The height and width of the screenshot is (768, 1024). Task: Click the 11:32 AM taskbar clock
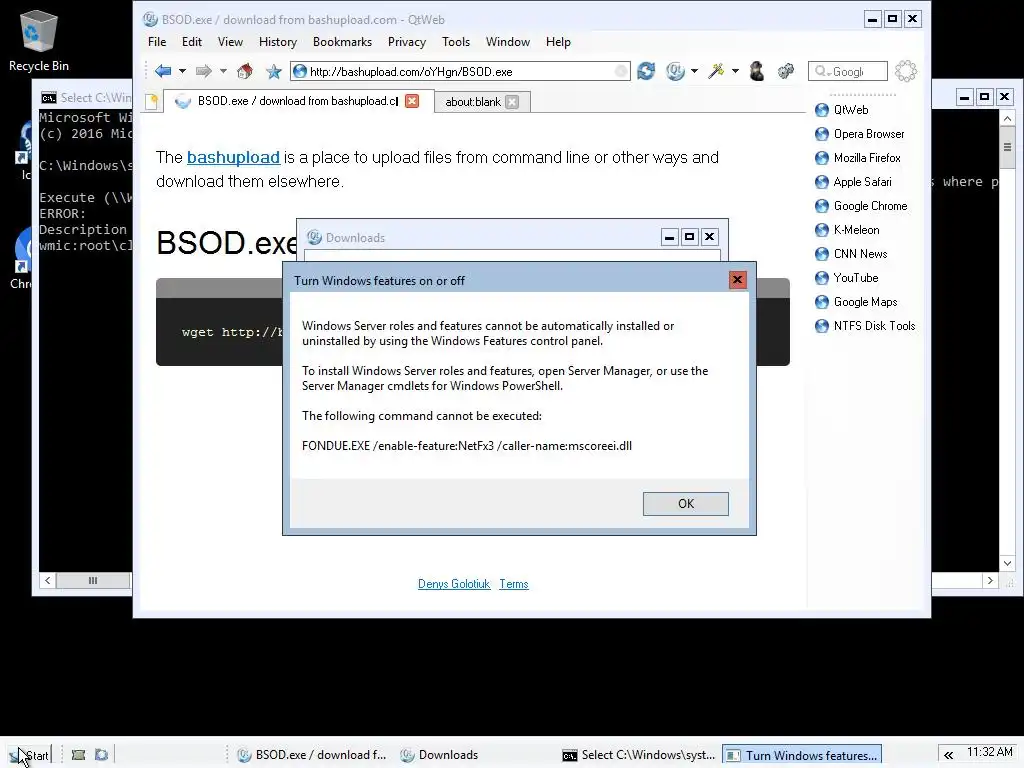[x=989, y=752]
